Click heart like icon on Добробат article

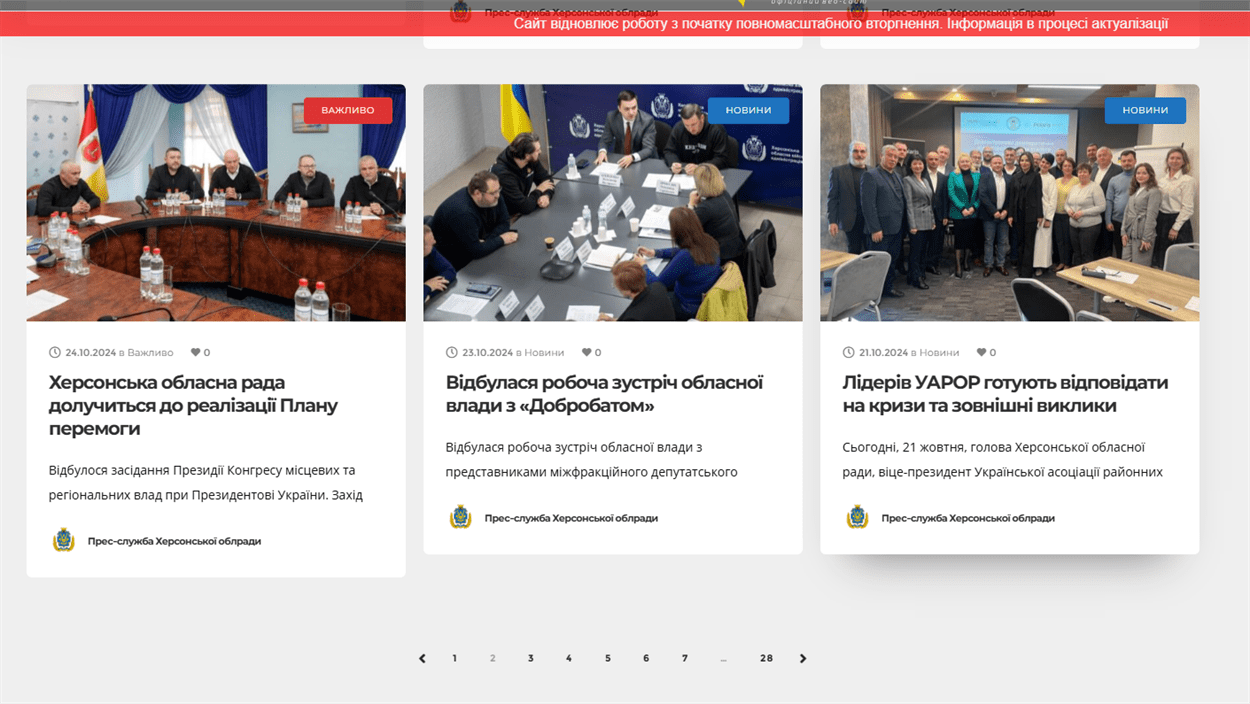pyautogui.click(x=586, y=353)
